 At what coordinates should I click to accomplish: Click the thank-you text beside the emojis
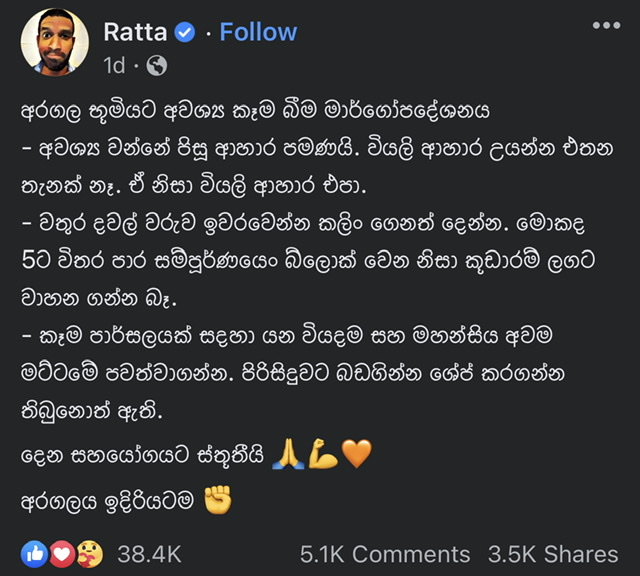[142, 455]
